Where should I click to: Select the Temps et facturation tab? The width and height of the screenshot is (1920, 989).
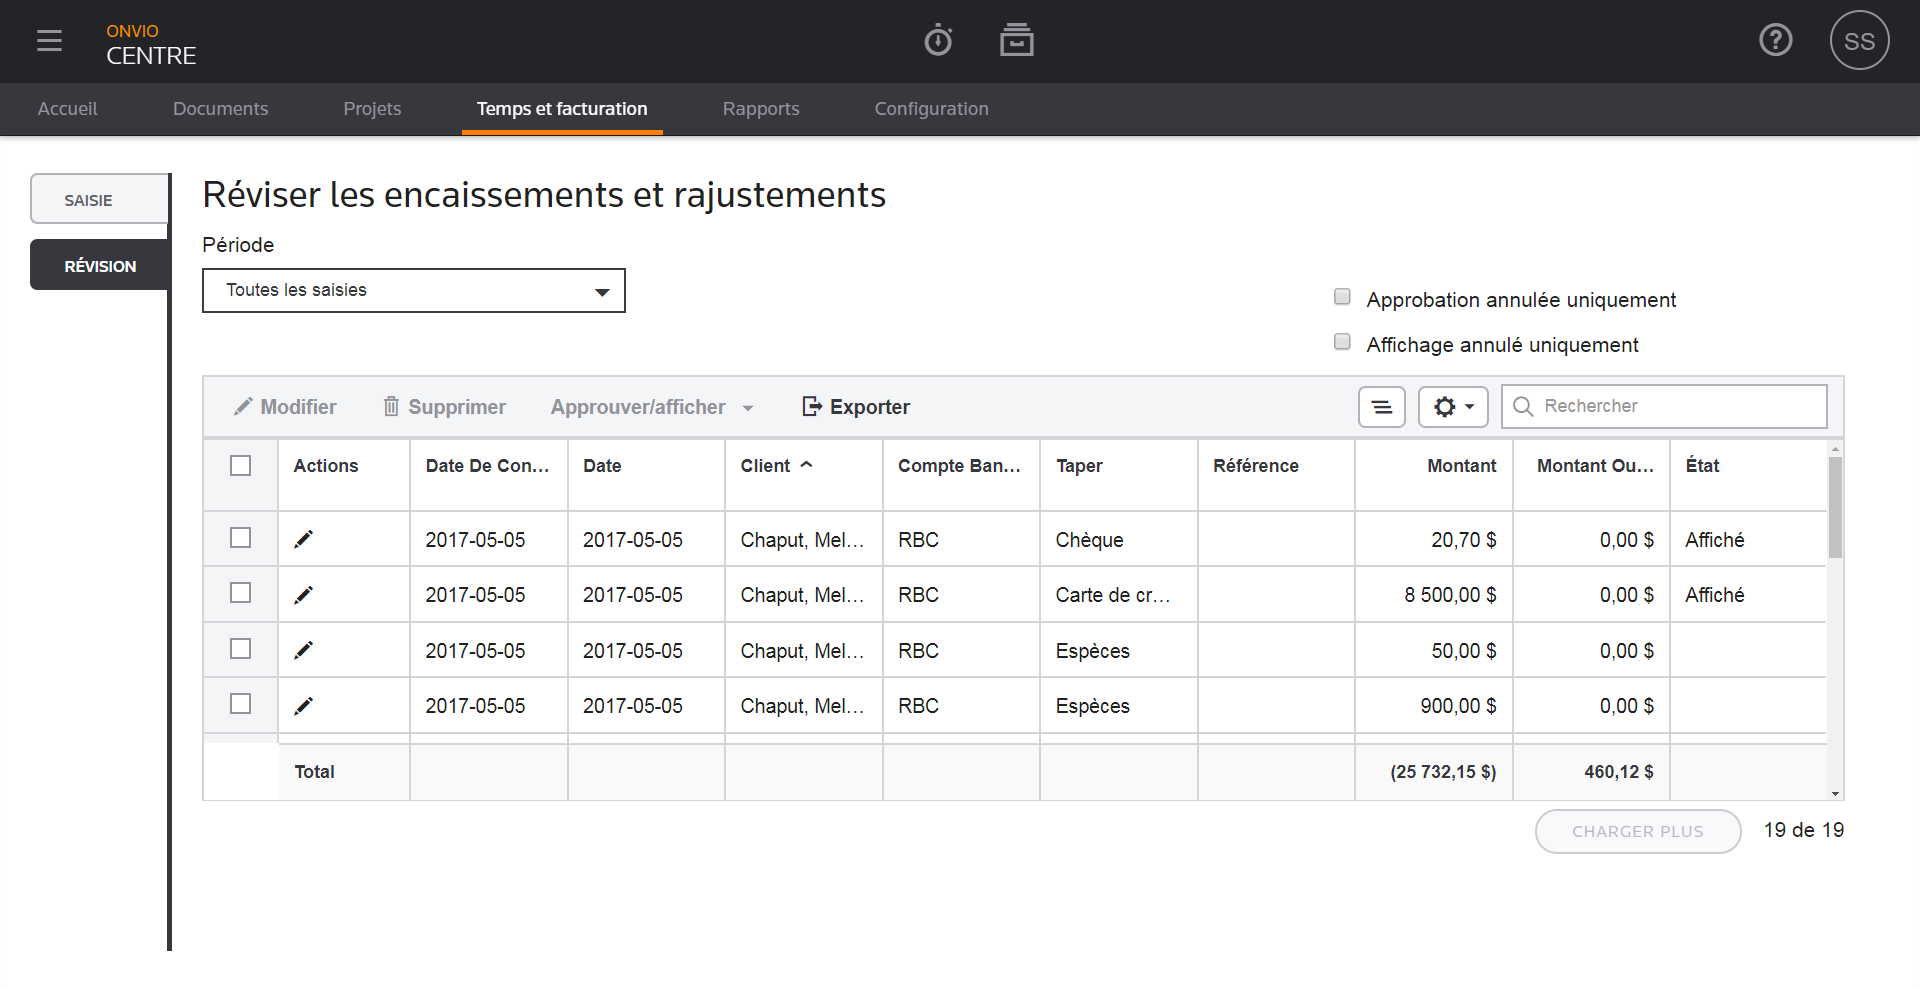coord(562,109)
